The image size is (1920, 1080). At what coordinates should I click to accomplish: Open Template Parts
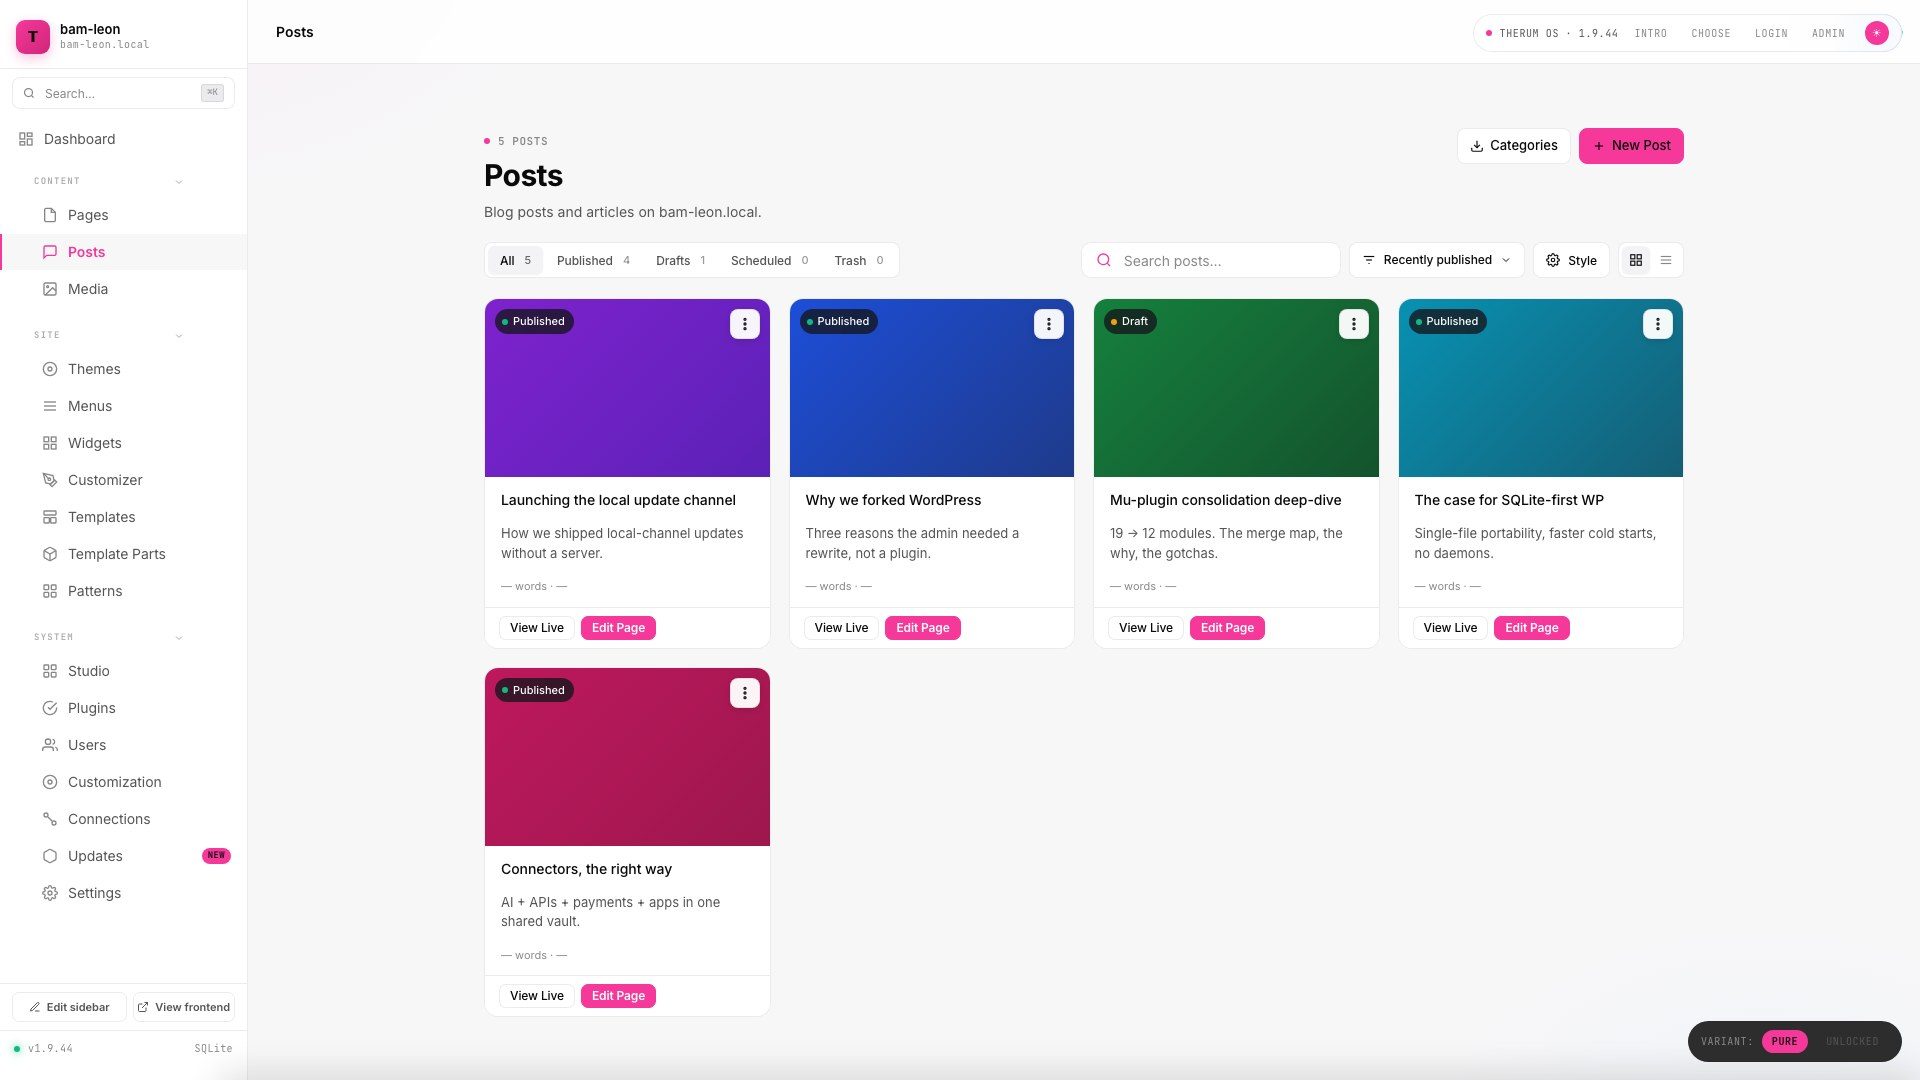tap(123, 554)
